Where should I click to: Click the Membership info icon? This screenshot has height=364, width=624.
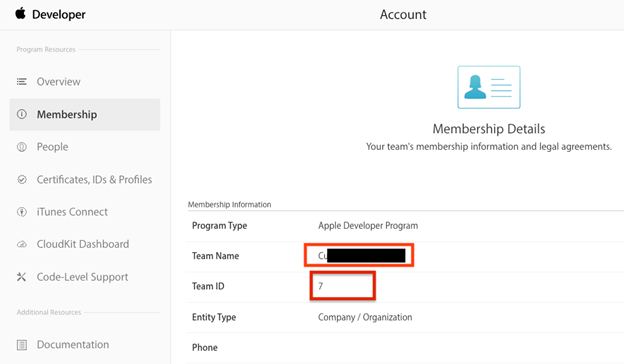point(22,114)
